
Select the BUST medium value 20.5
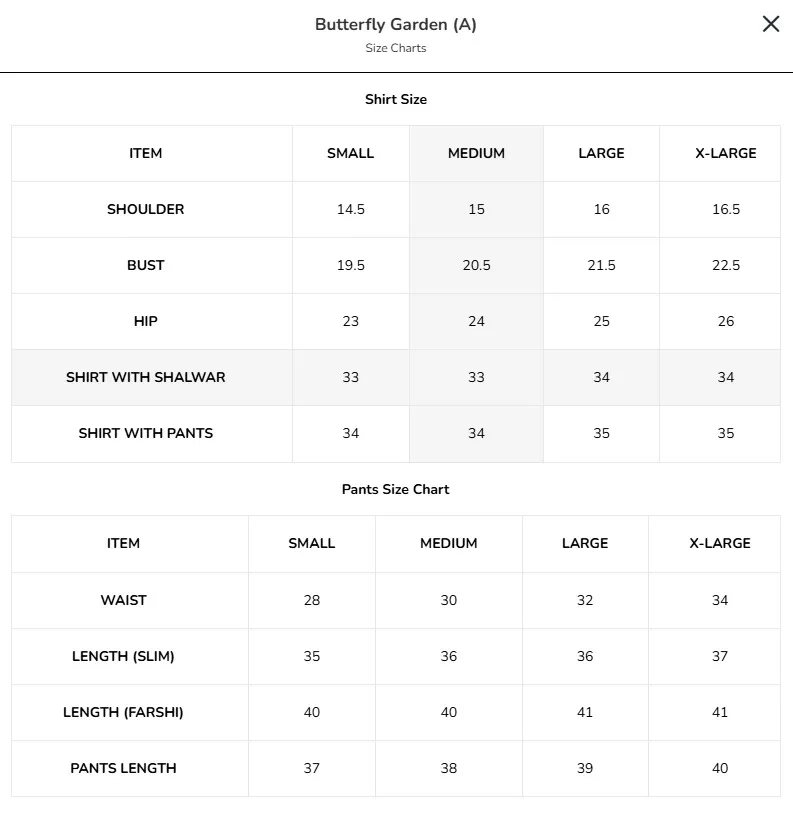pos(476,265)
